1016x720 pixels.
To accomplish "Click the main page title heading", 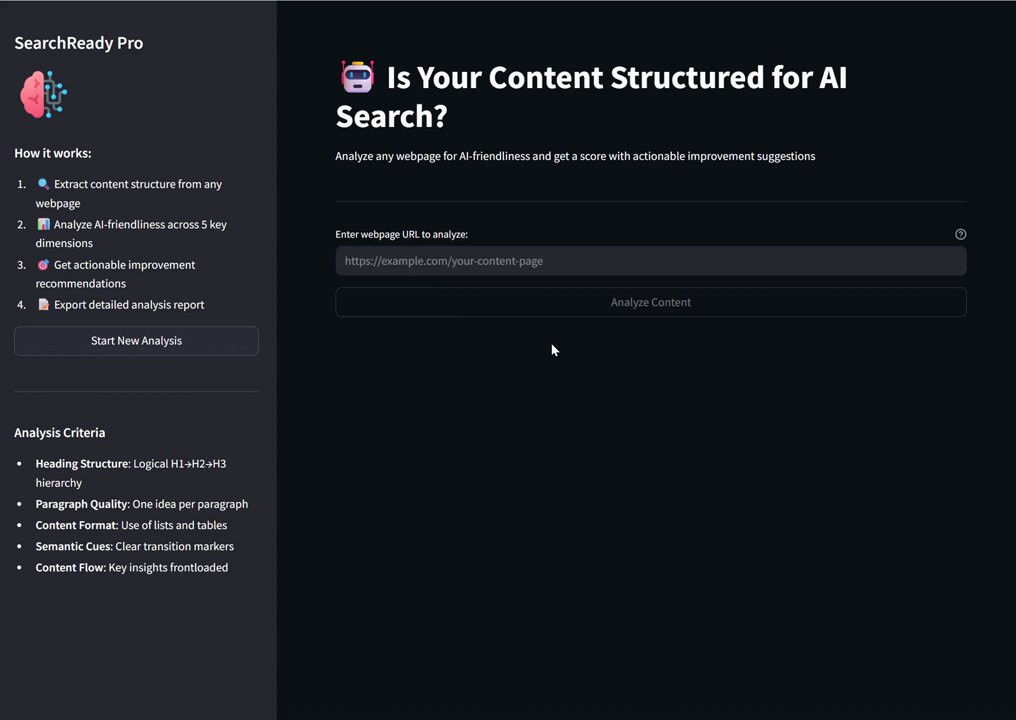I will click(x=591, y=97).
